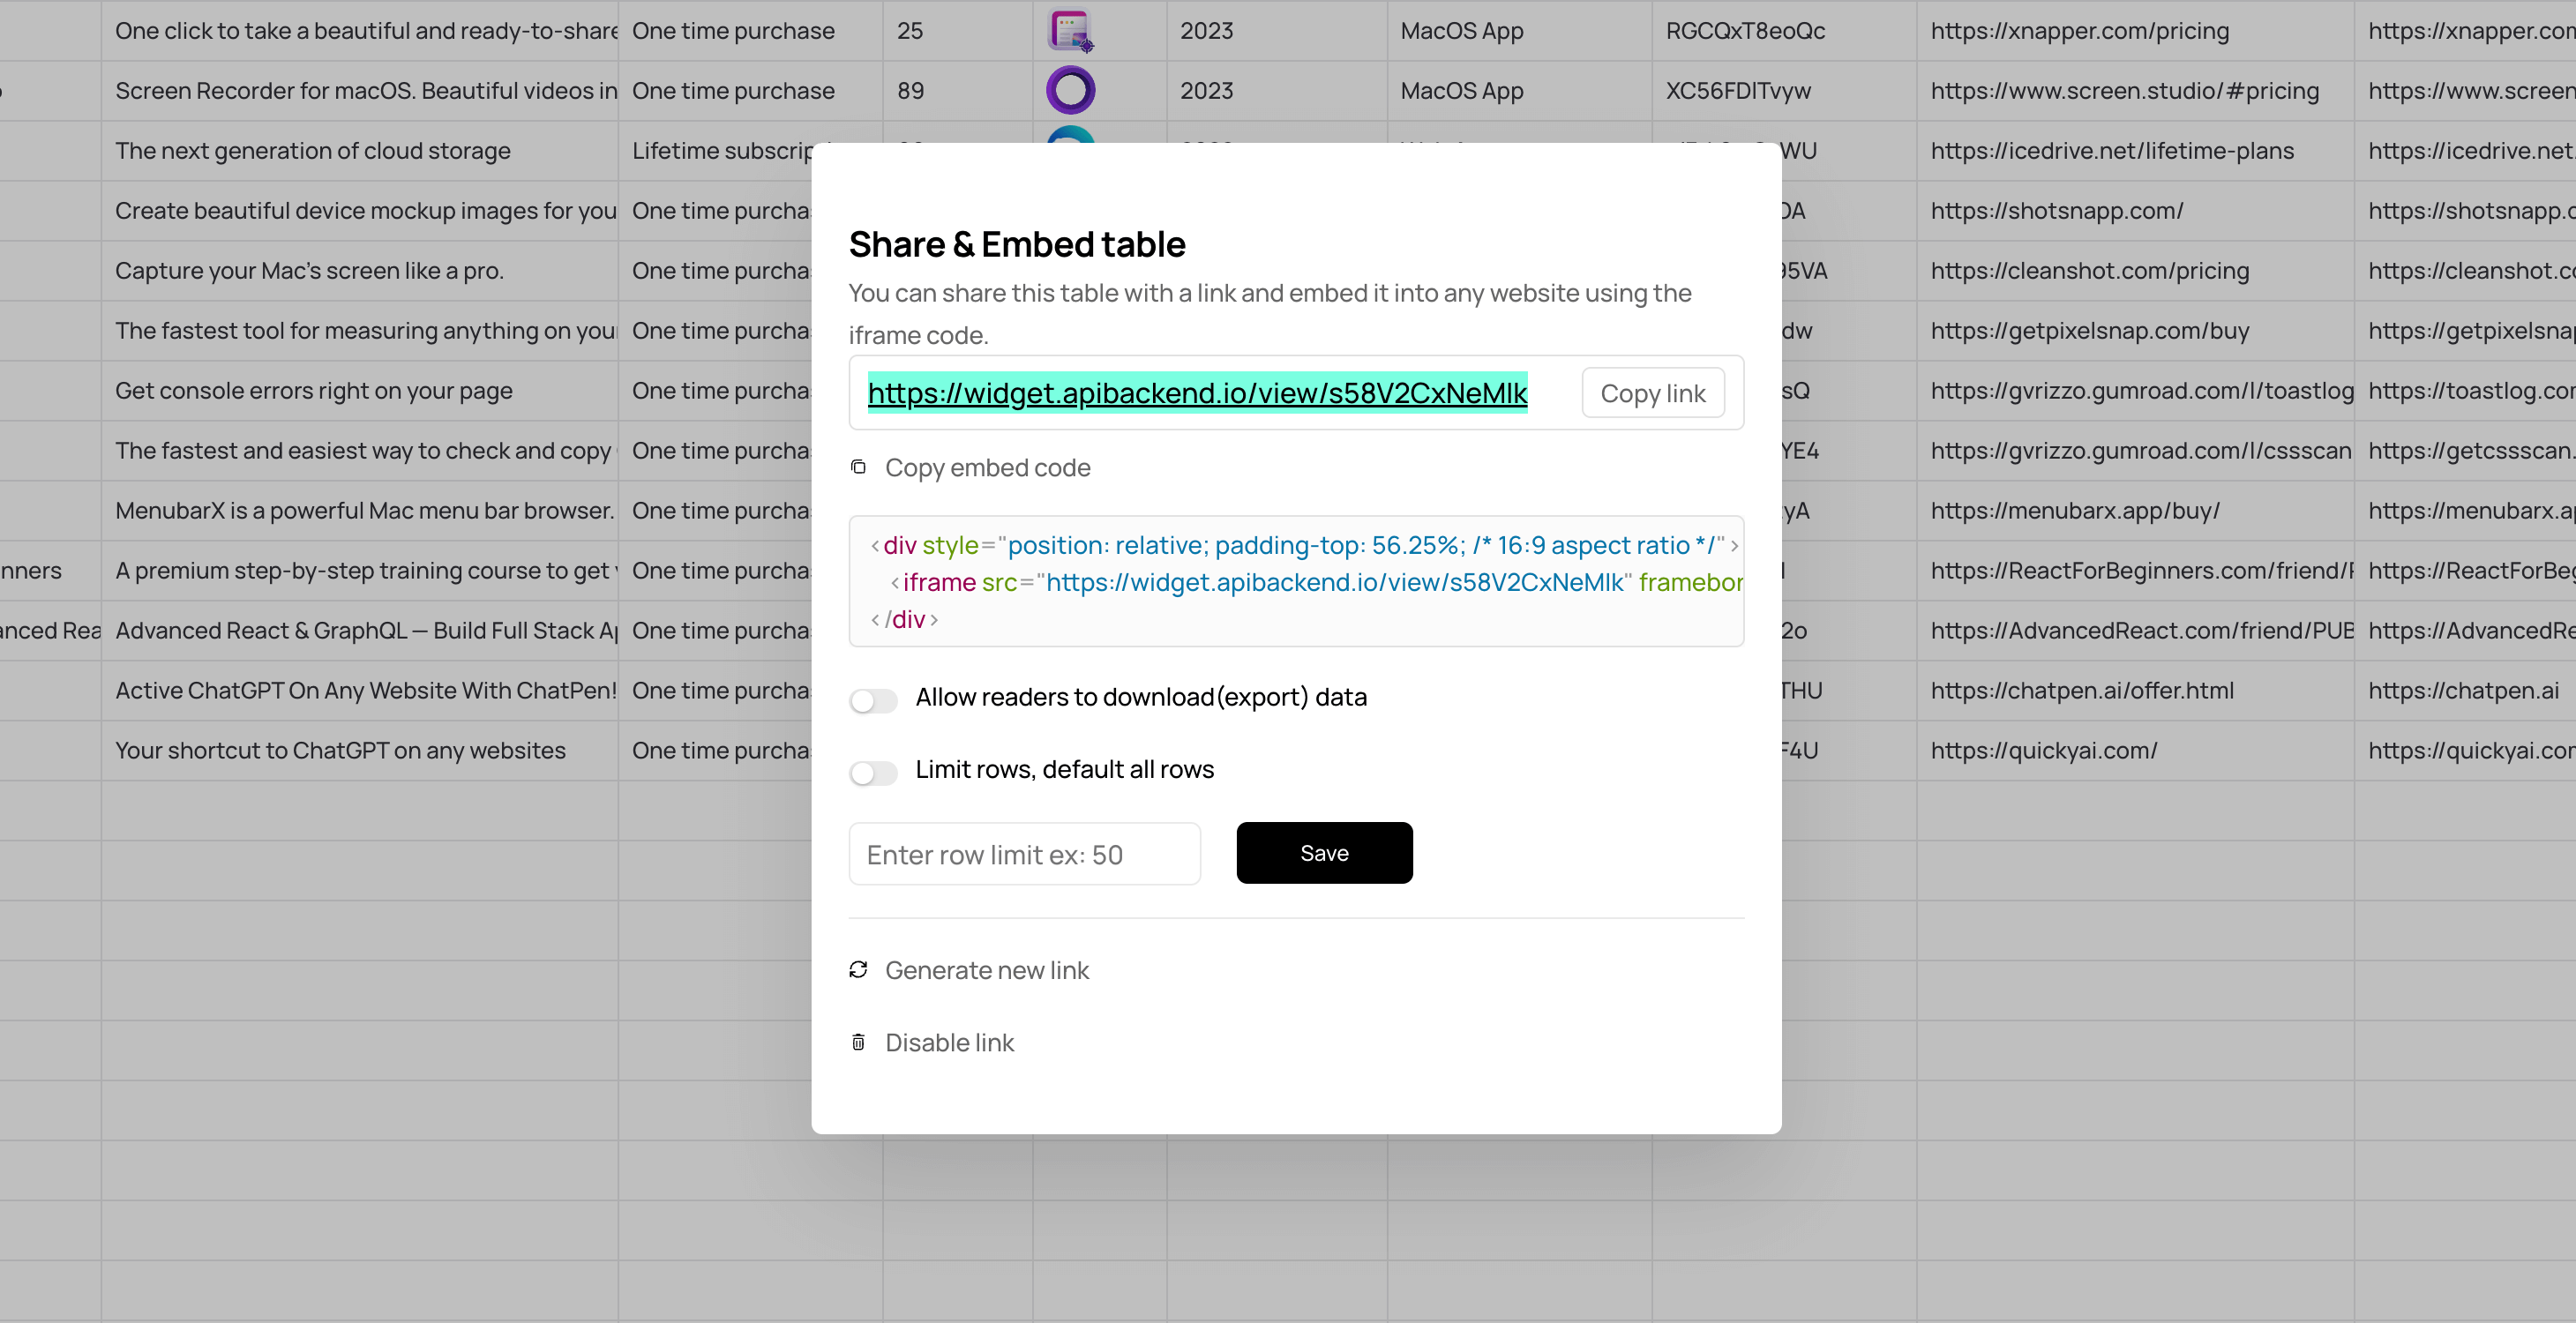
Task: Click the https://icedrive.net/lifetime-plans cell
Action: 2135,151
